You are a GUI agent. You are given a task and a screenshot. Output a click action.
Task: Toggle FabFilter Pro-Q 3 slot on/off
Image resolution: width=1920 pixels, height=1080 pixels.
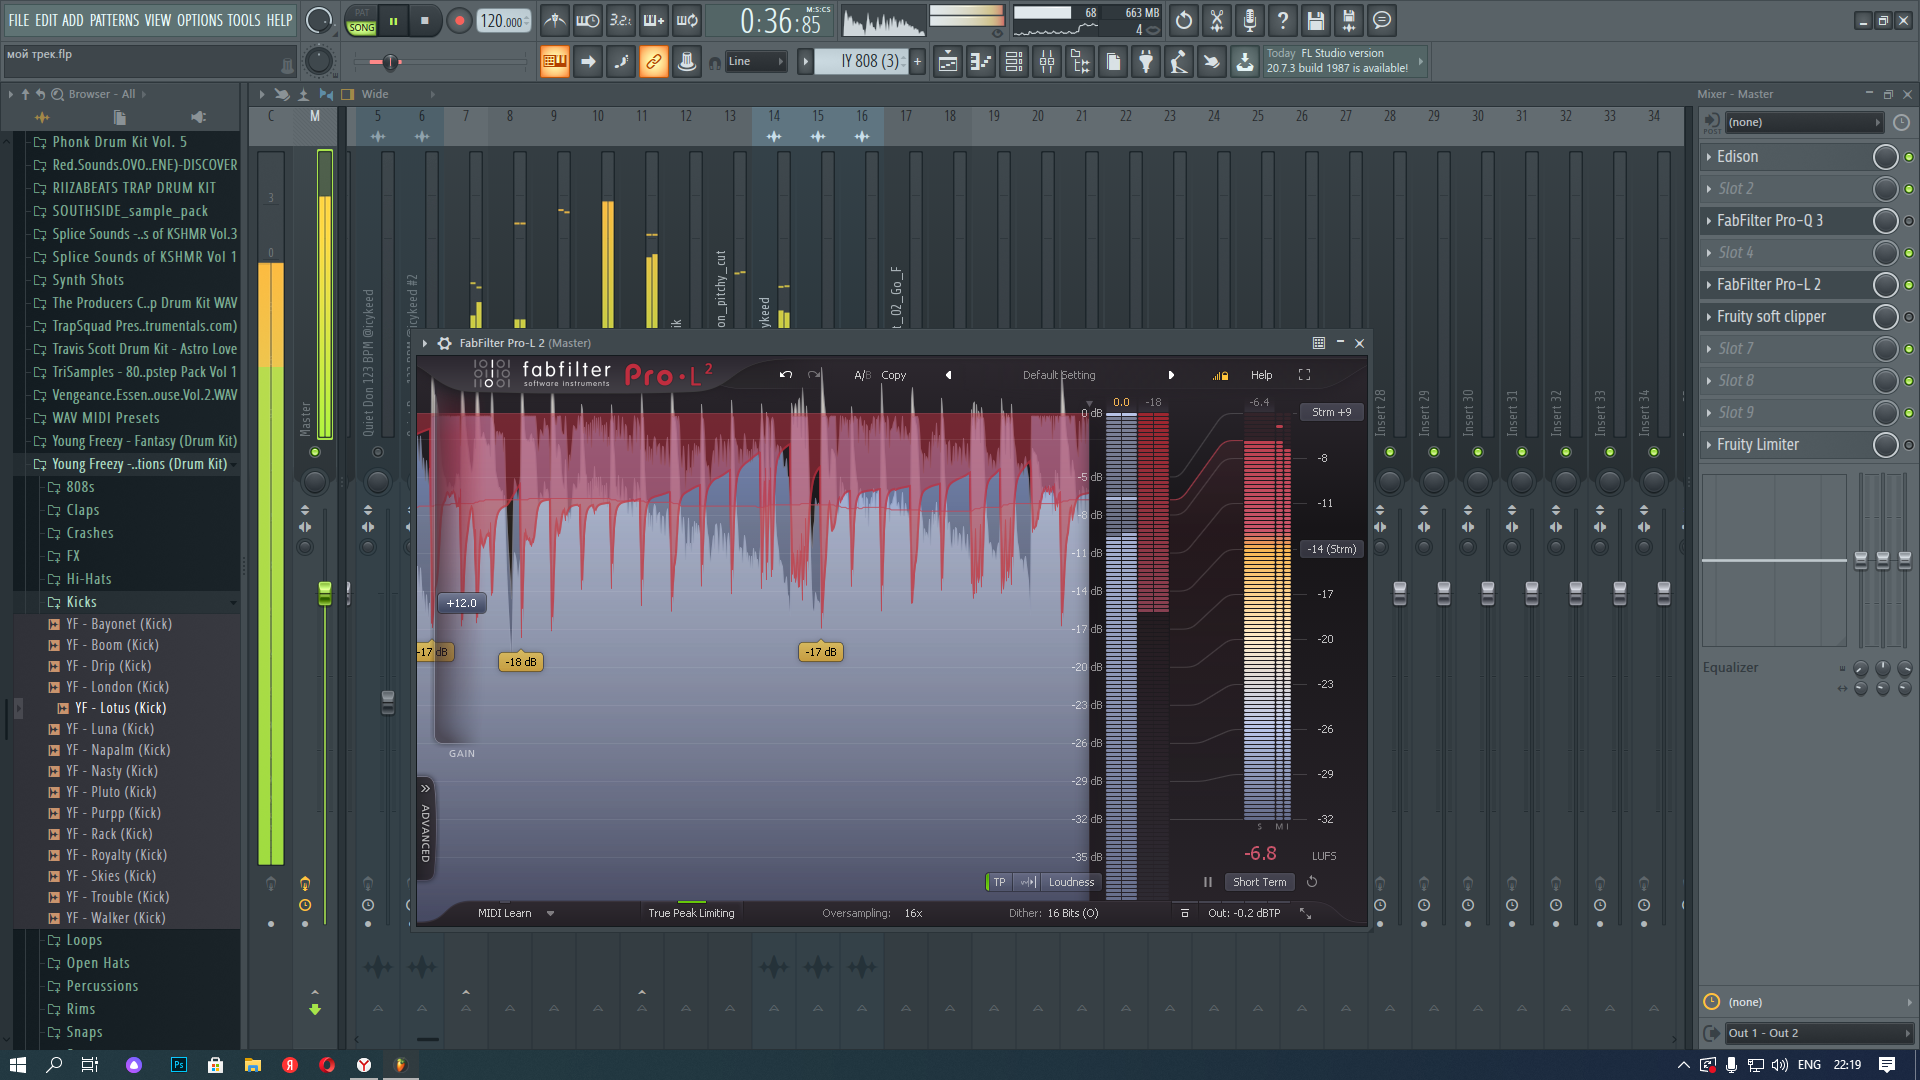[1908, 221]
